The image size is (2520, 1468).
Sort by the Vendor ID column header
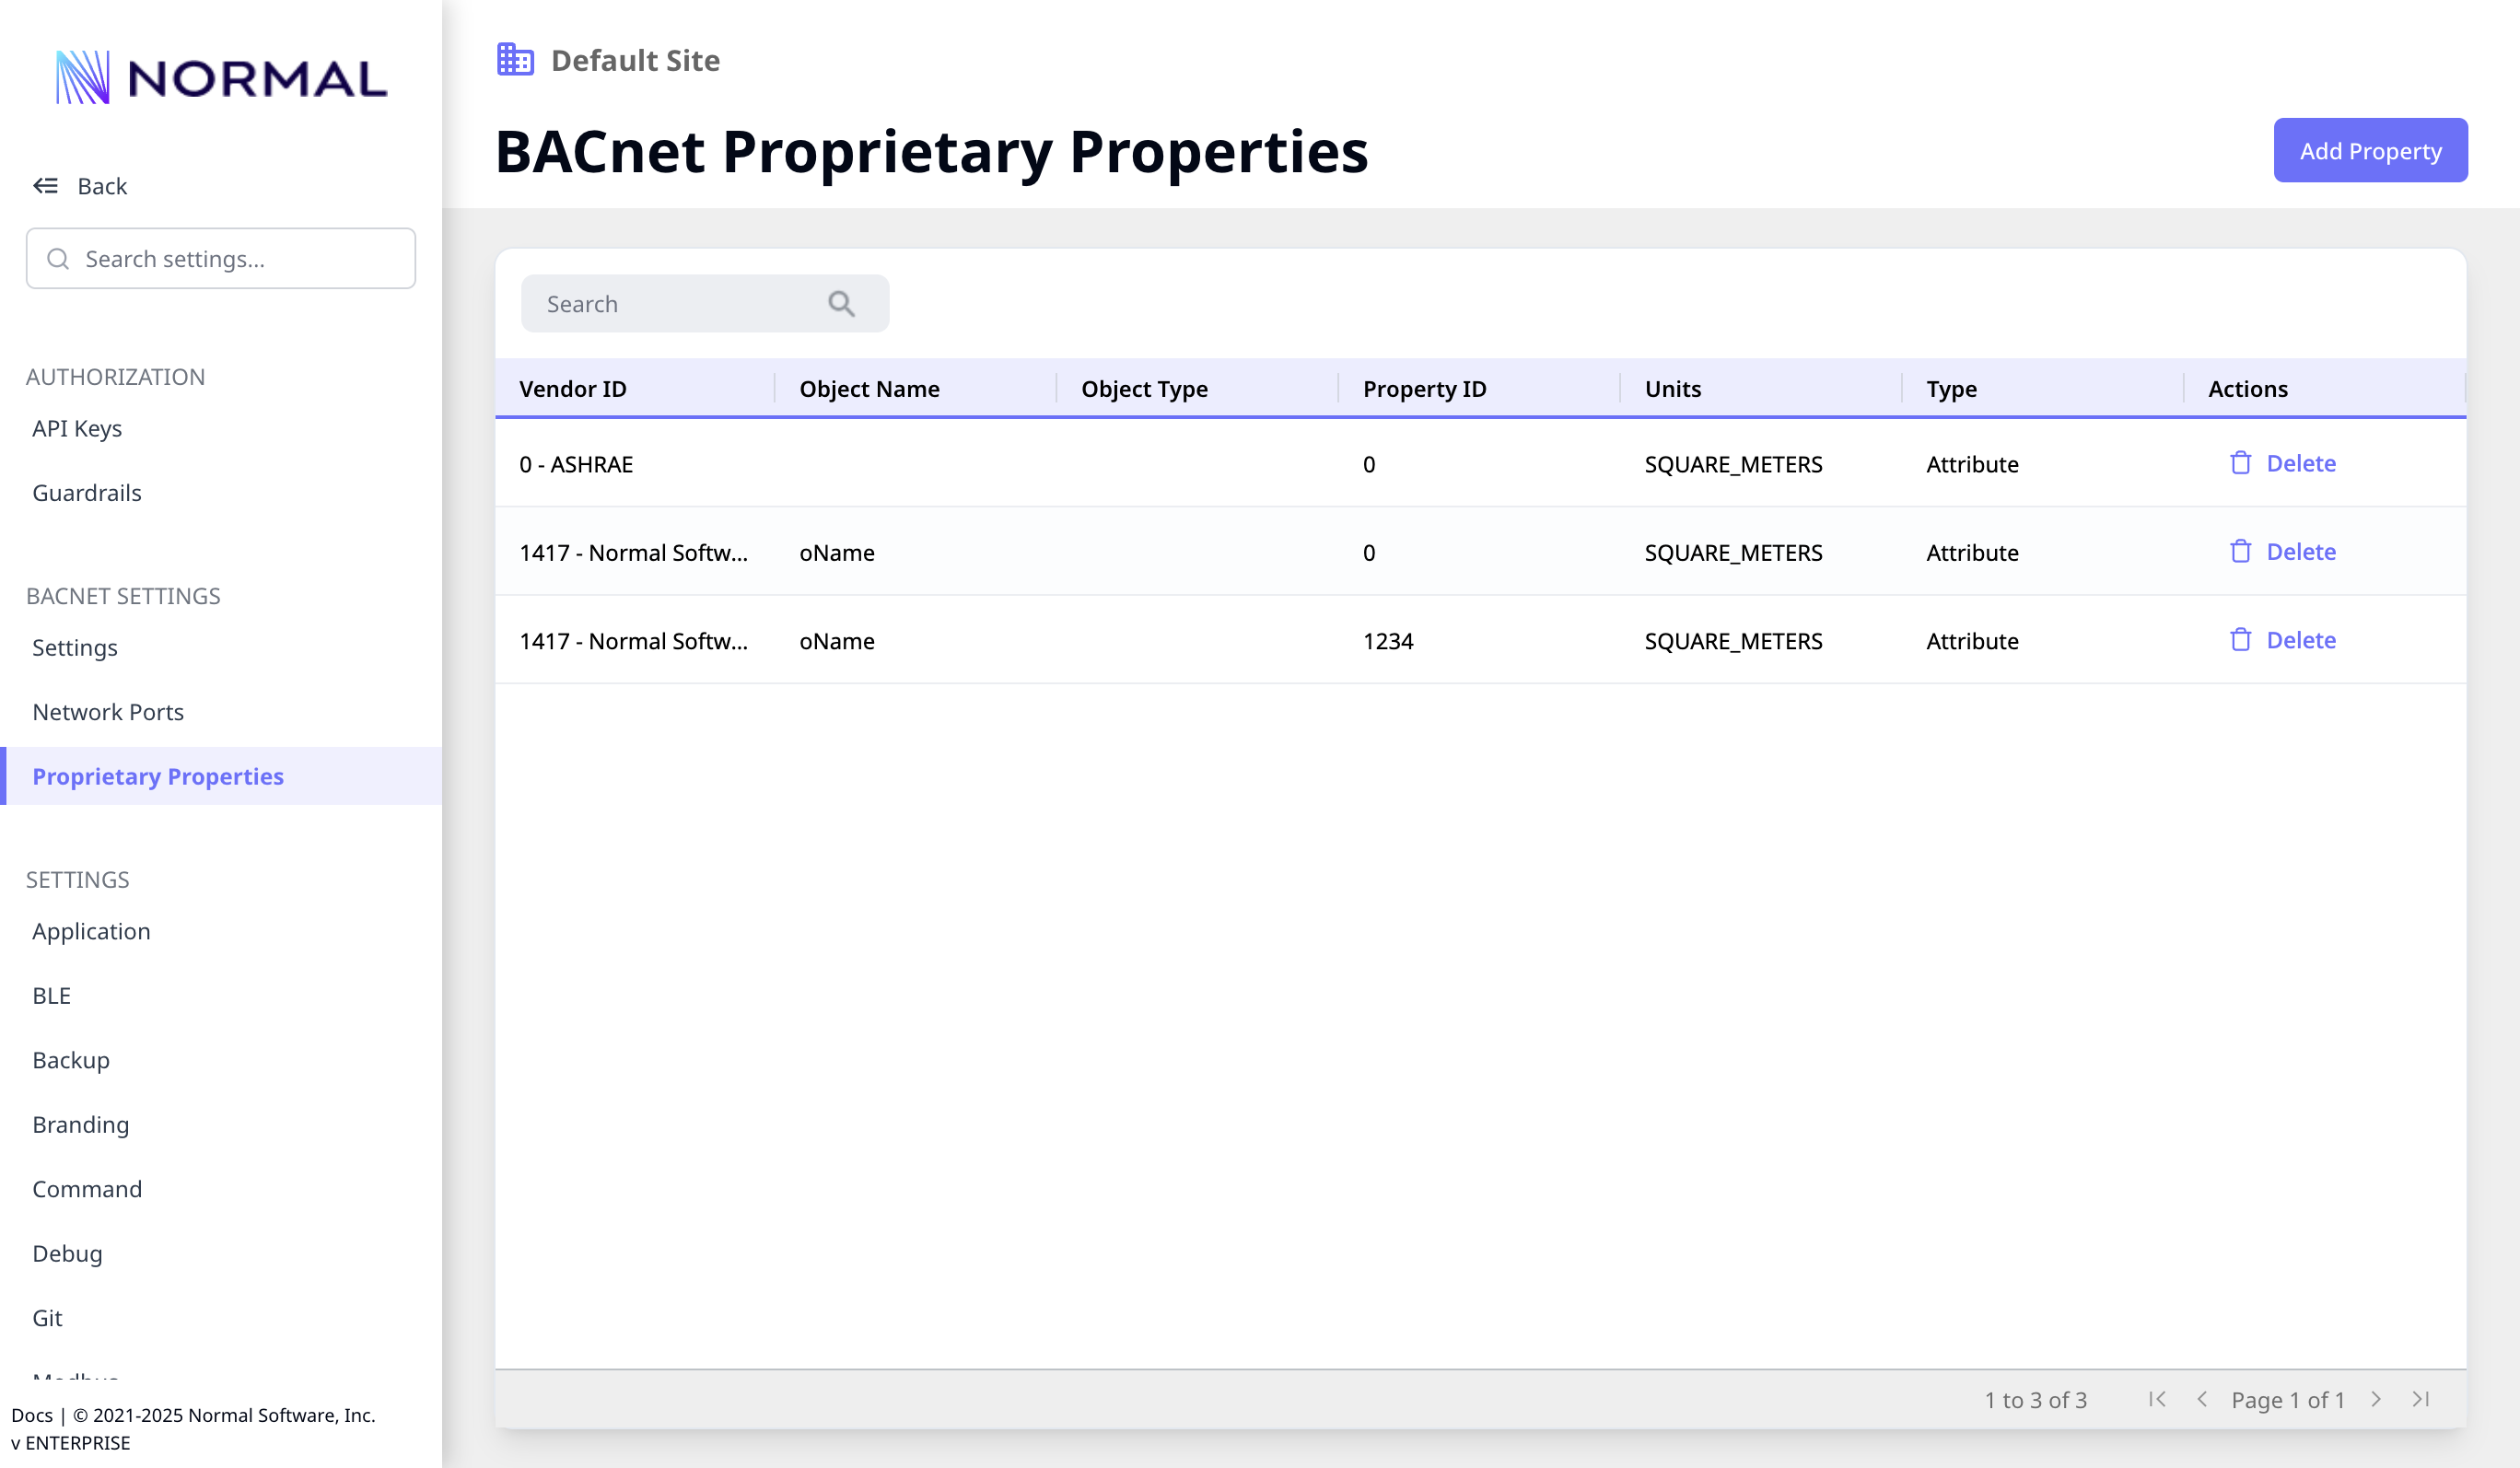point(573,389)
